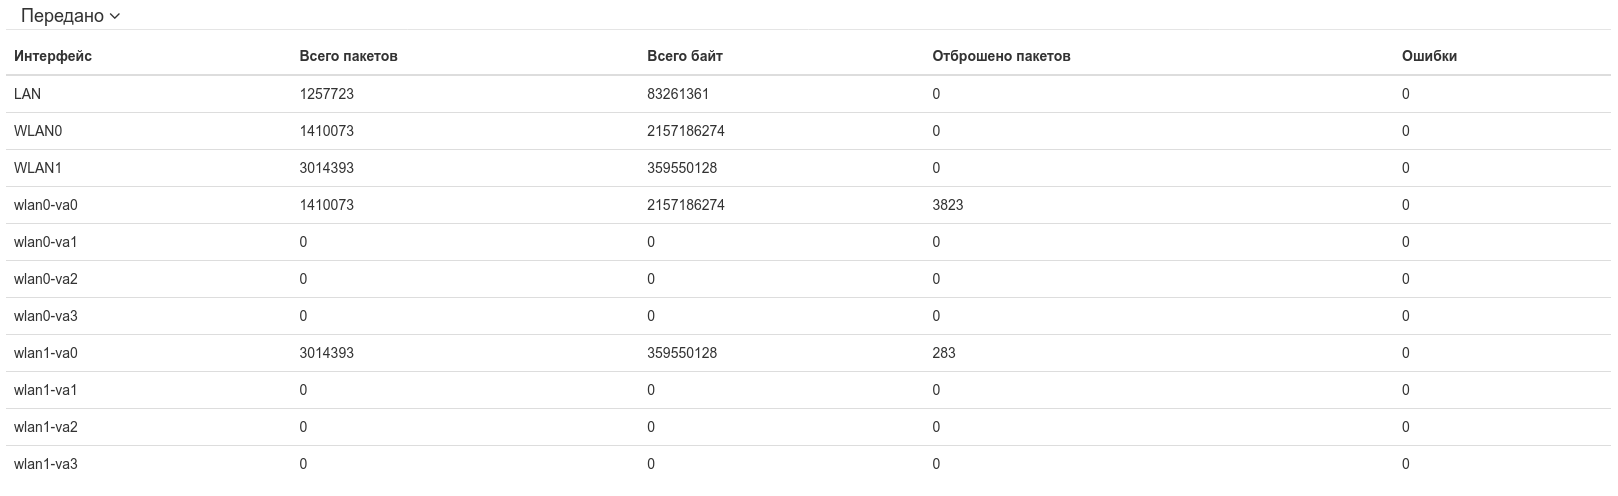Click LAN total bytes value 83261361

click(678, 94)
